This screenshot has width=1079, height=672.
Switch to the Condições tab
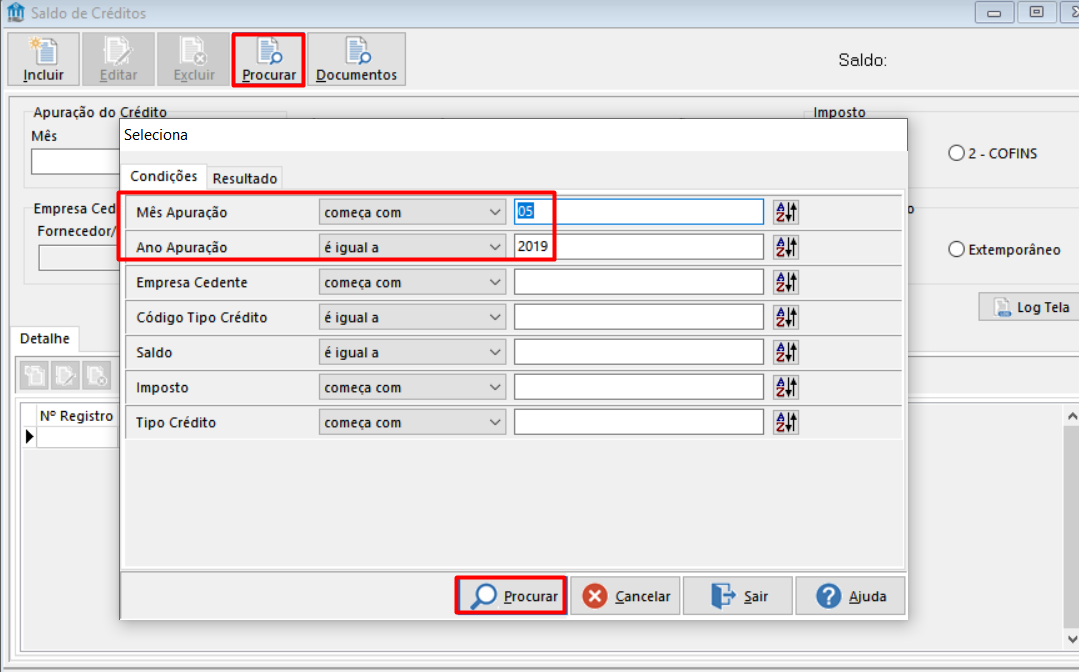164,177
